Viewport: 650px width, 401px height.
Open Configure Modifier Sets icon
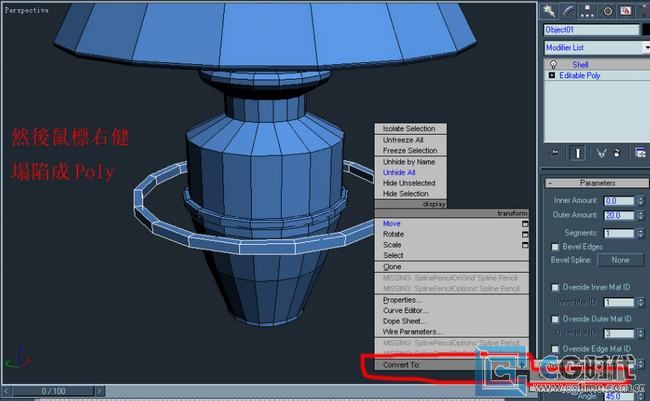[x=640, y=153]
